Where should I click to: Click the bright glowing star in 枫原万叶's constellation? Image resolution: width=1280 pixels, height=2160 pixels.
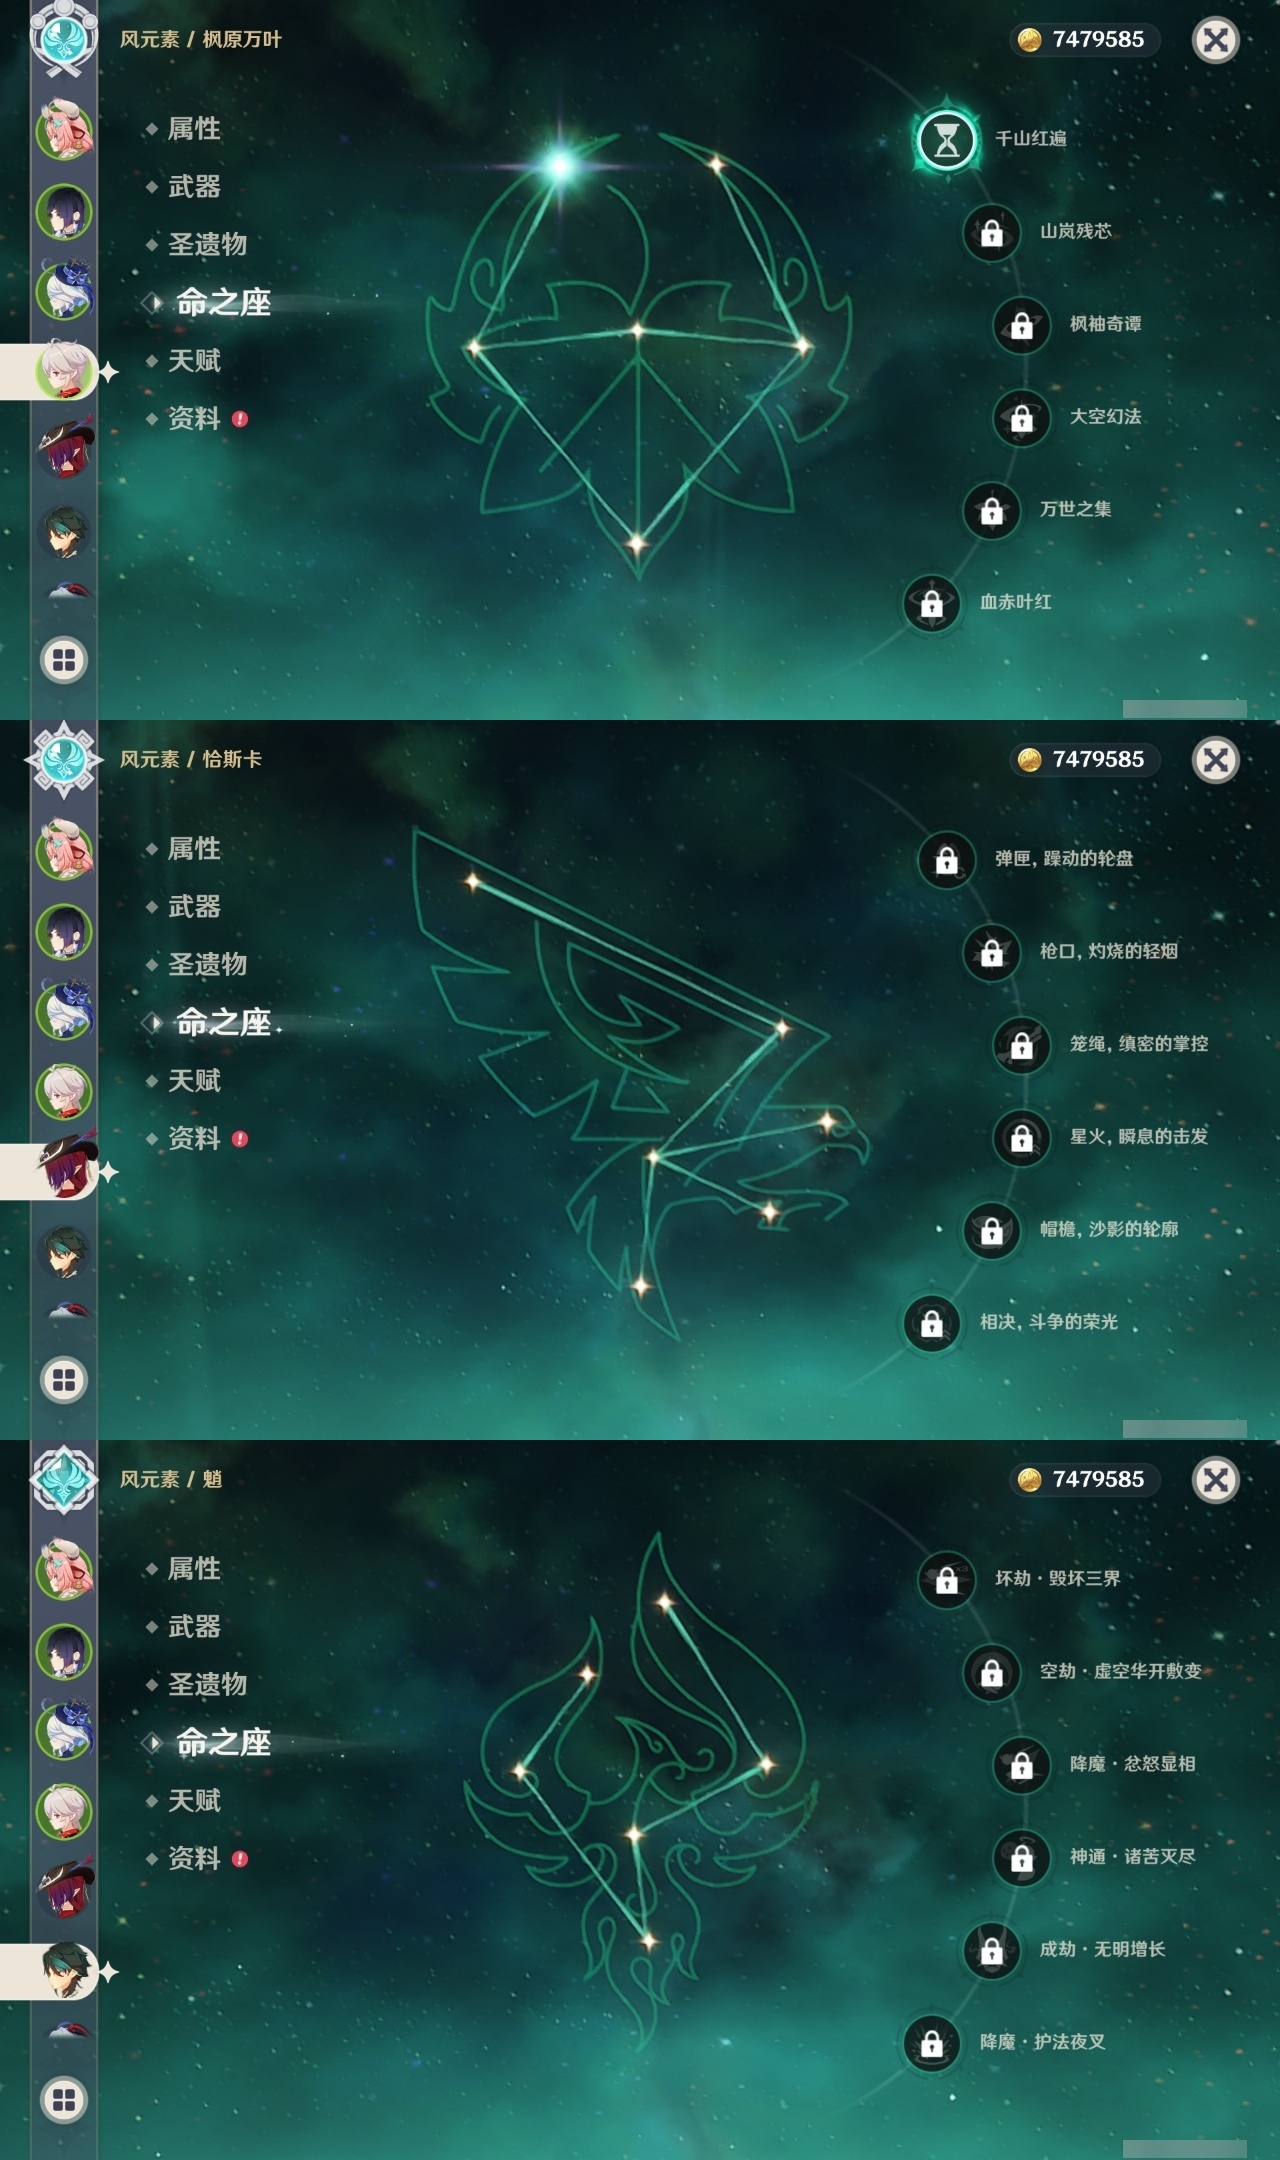tap(560, 165)
